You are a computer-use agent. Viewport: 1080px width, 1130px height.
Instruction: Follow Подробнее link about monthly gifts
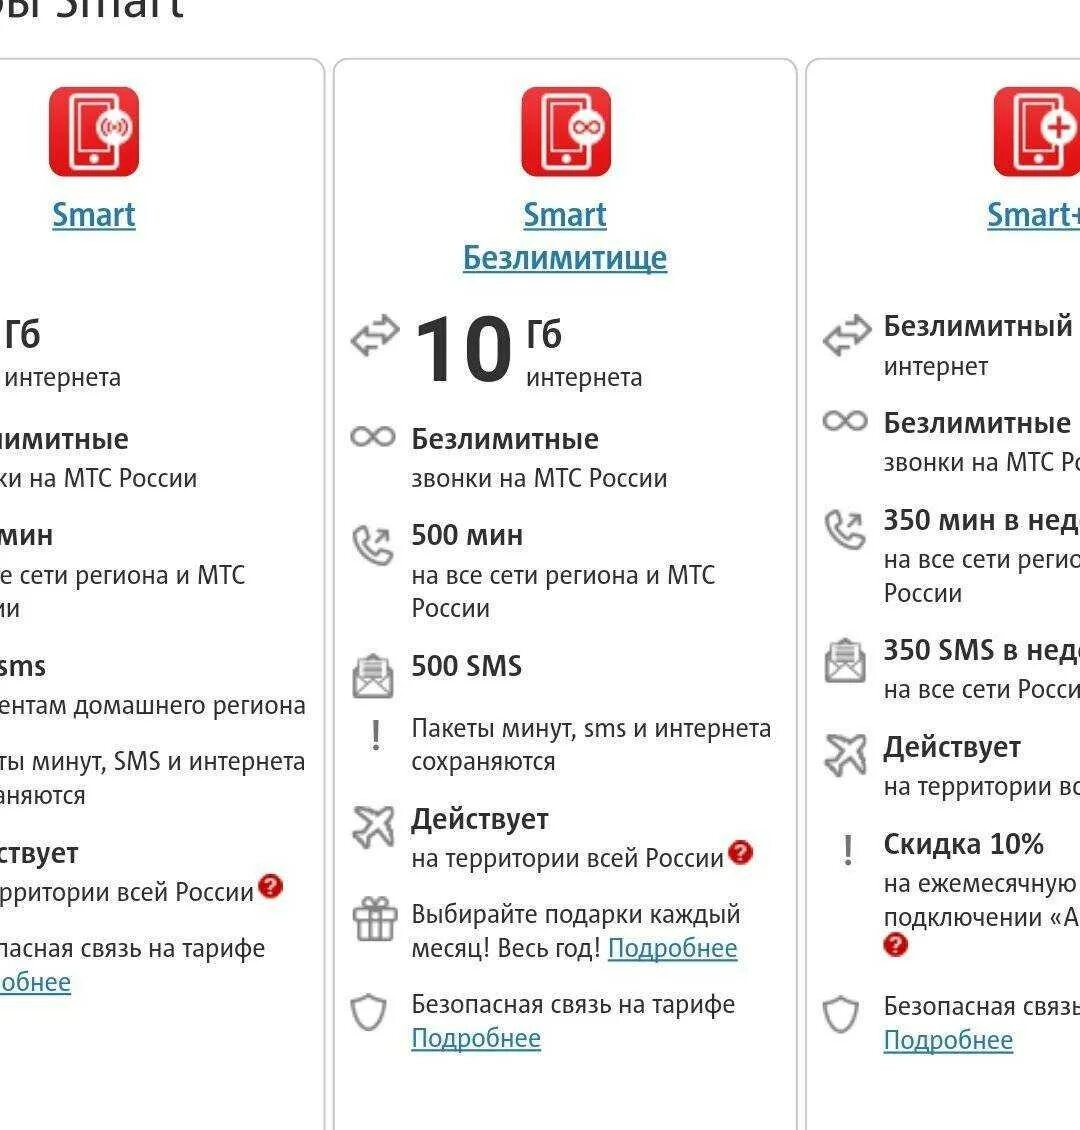pyautogui.click(x=672, y=948)
